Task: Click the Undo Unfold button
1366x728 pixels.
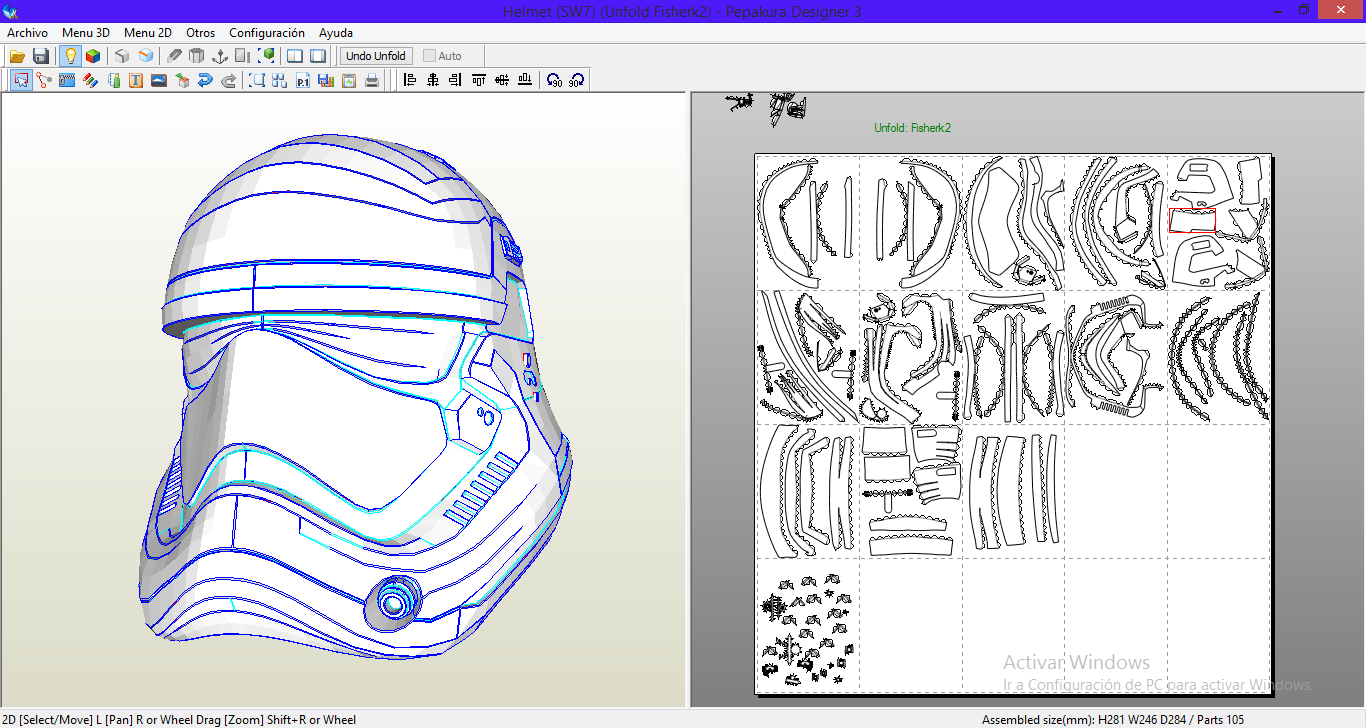Action: click(376, 56)
